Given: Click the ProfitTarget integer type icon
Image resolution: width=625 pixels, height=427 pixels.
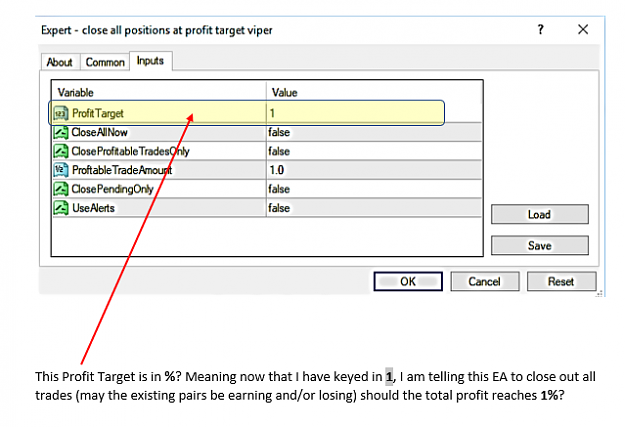Looking at the screenshot, I should point(61,114).
